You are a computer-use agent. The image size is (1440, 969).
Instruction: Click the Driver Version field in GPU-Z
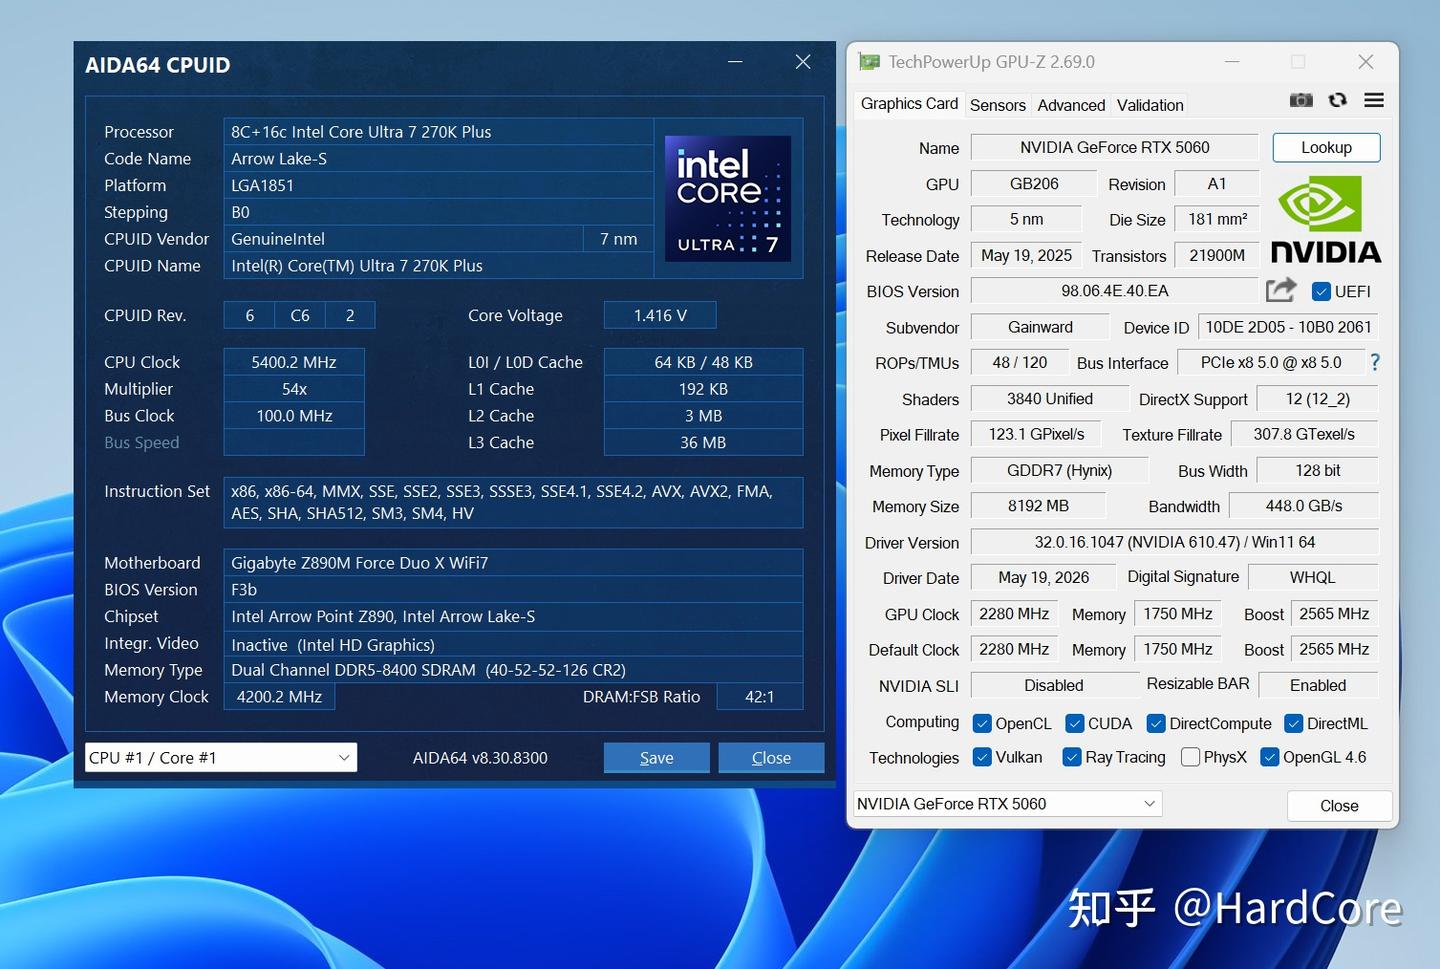pyautogui.click(x=1175, y=542)
